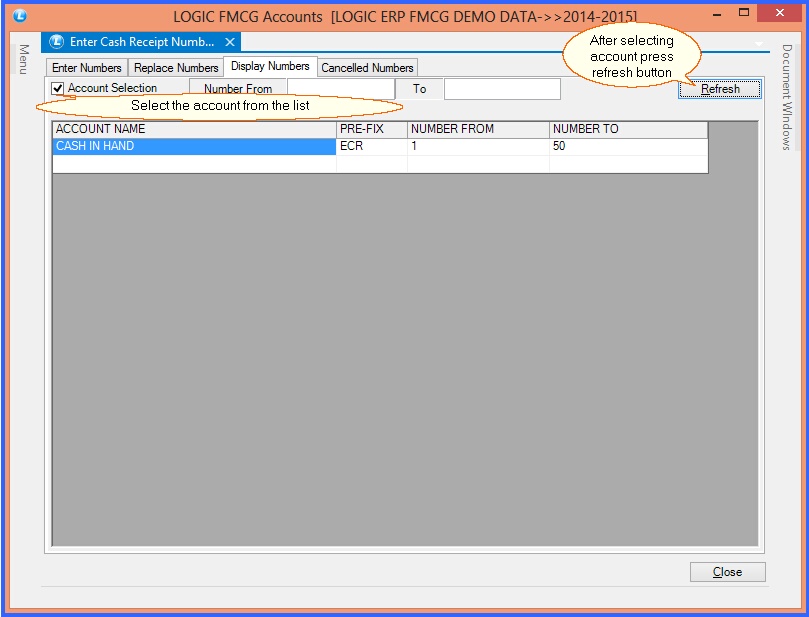Click the NUMBER TO column header

[x=628, y=129]
